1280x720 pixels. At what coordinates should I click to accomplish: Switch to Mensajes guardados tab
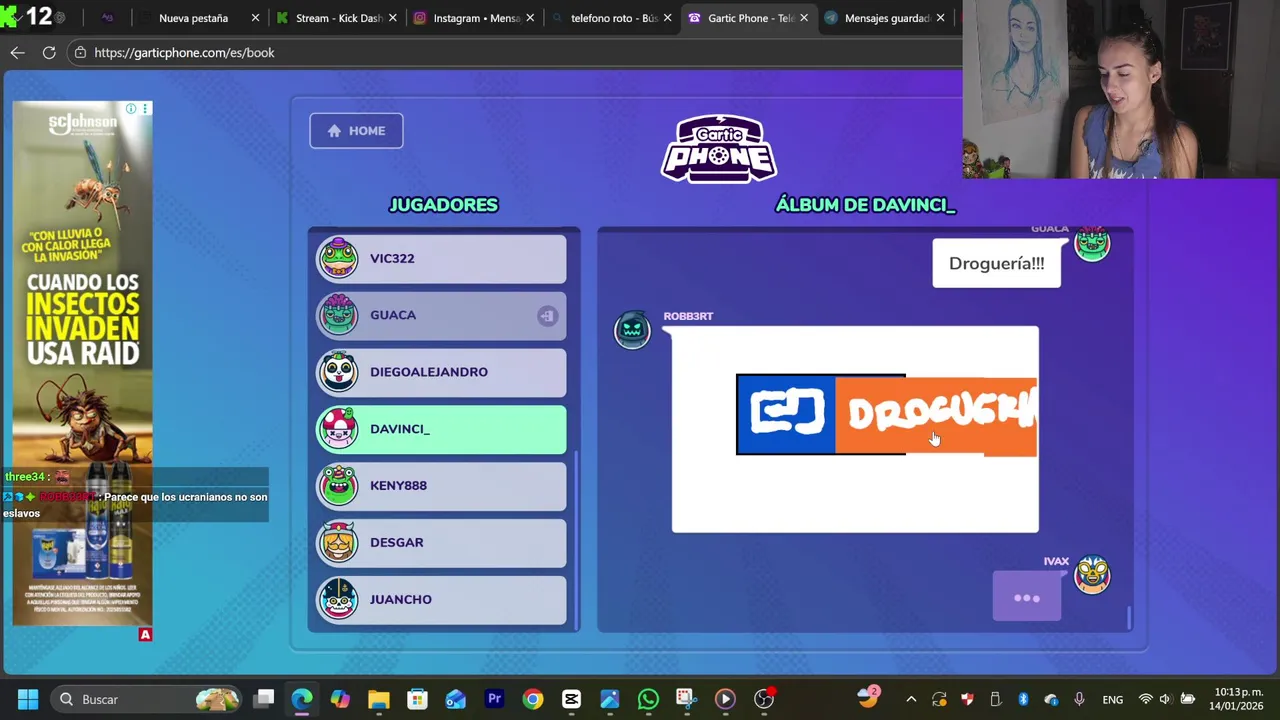[x=887, y=18]
